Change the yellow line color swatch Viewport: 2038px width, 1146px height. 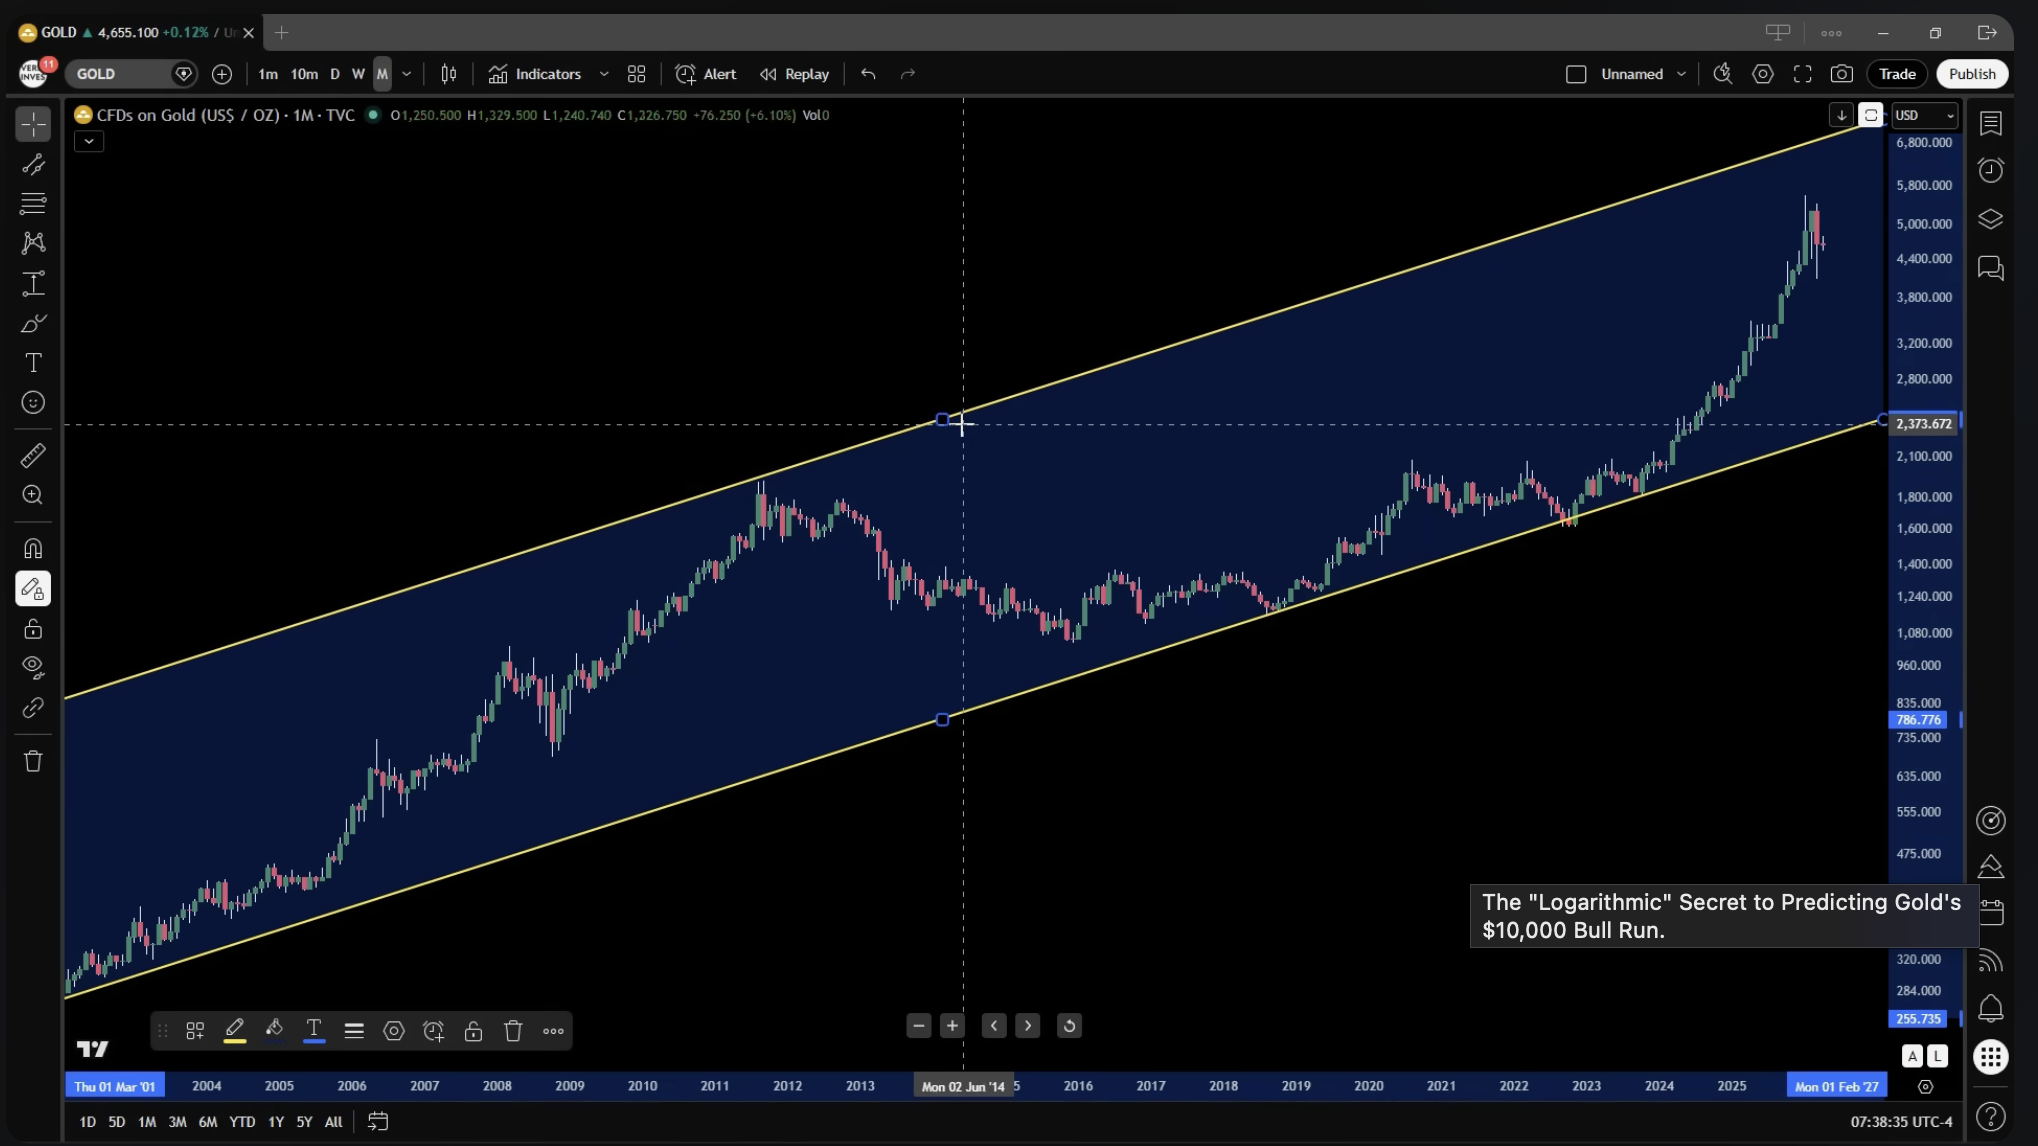(x=235, y=1031)
